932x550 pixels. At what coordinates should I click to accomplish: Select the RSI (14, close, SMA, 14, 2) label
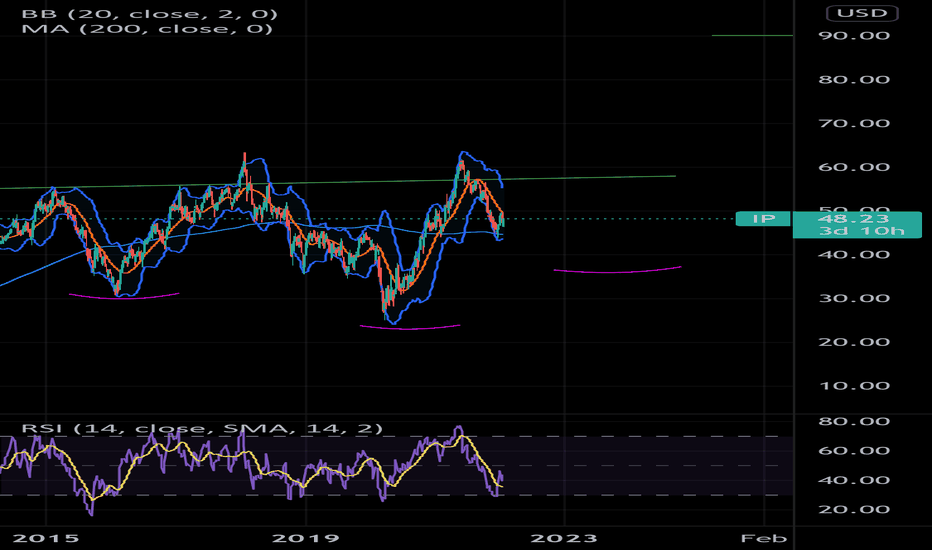point(202,428)
